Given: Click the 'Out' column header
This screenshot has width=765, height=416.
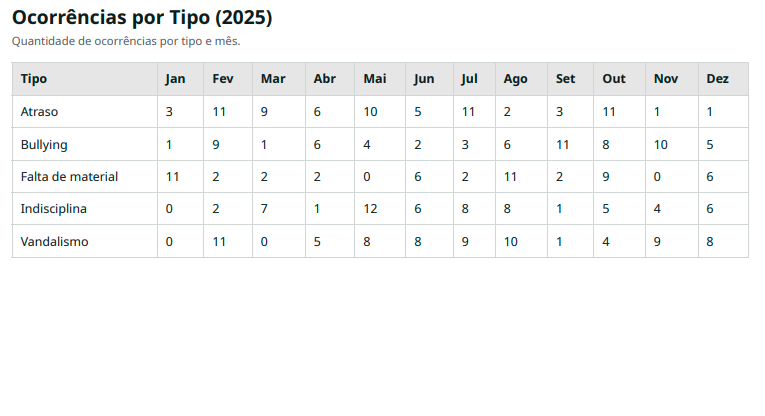Looking at the screenshot, I should [613, 79].
